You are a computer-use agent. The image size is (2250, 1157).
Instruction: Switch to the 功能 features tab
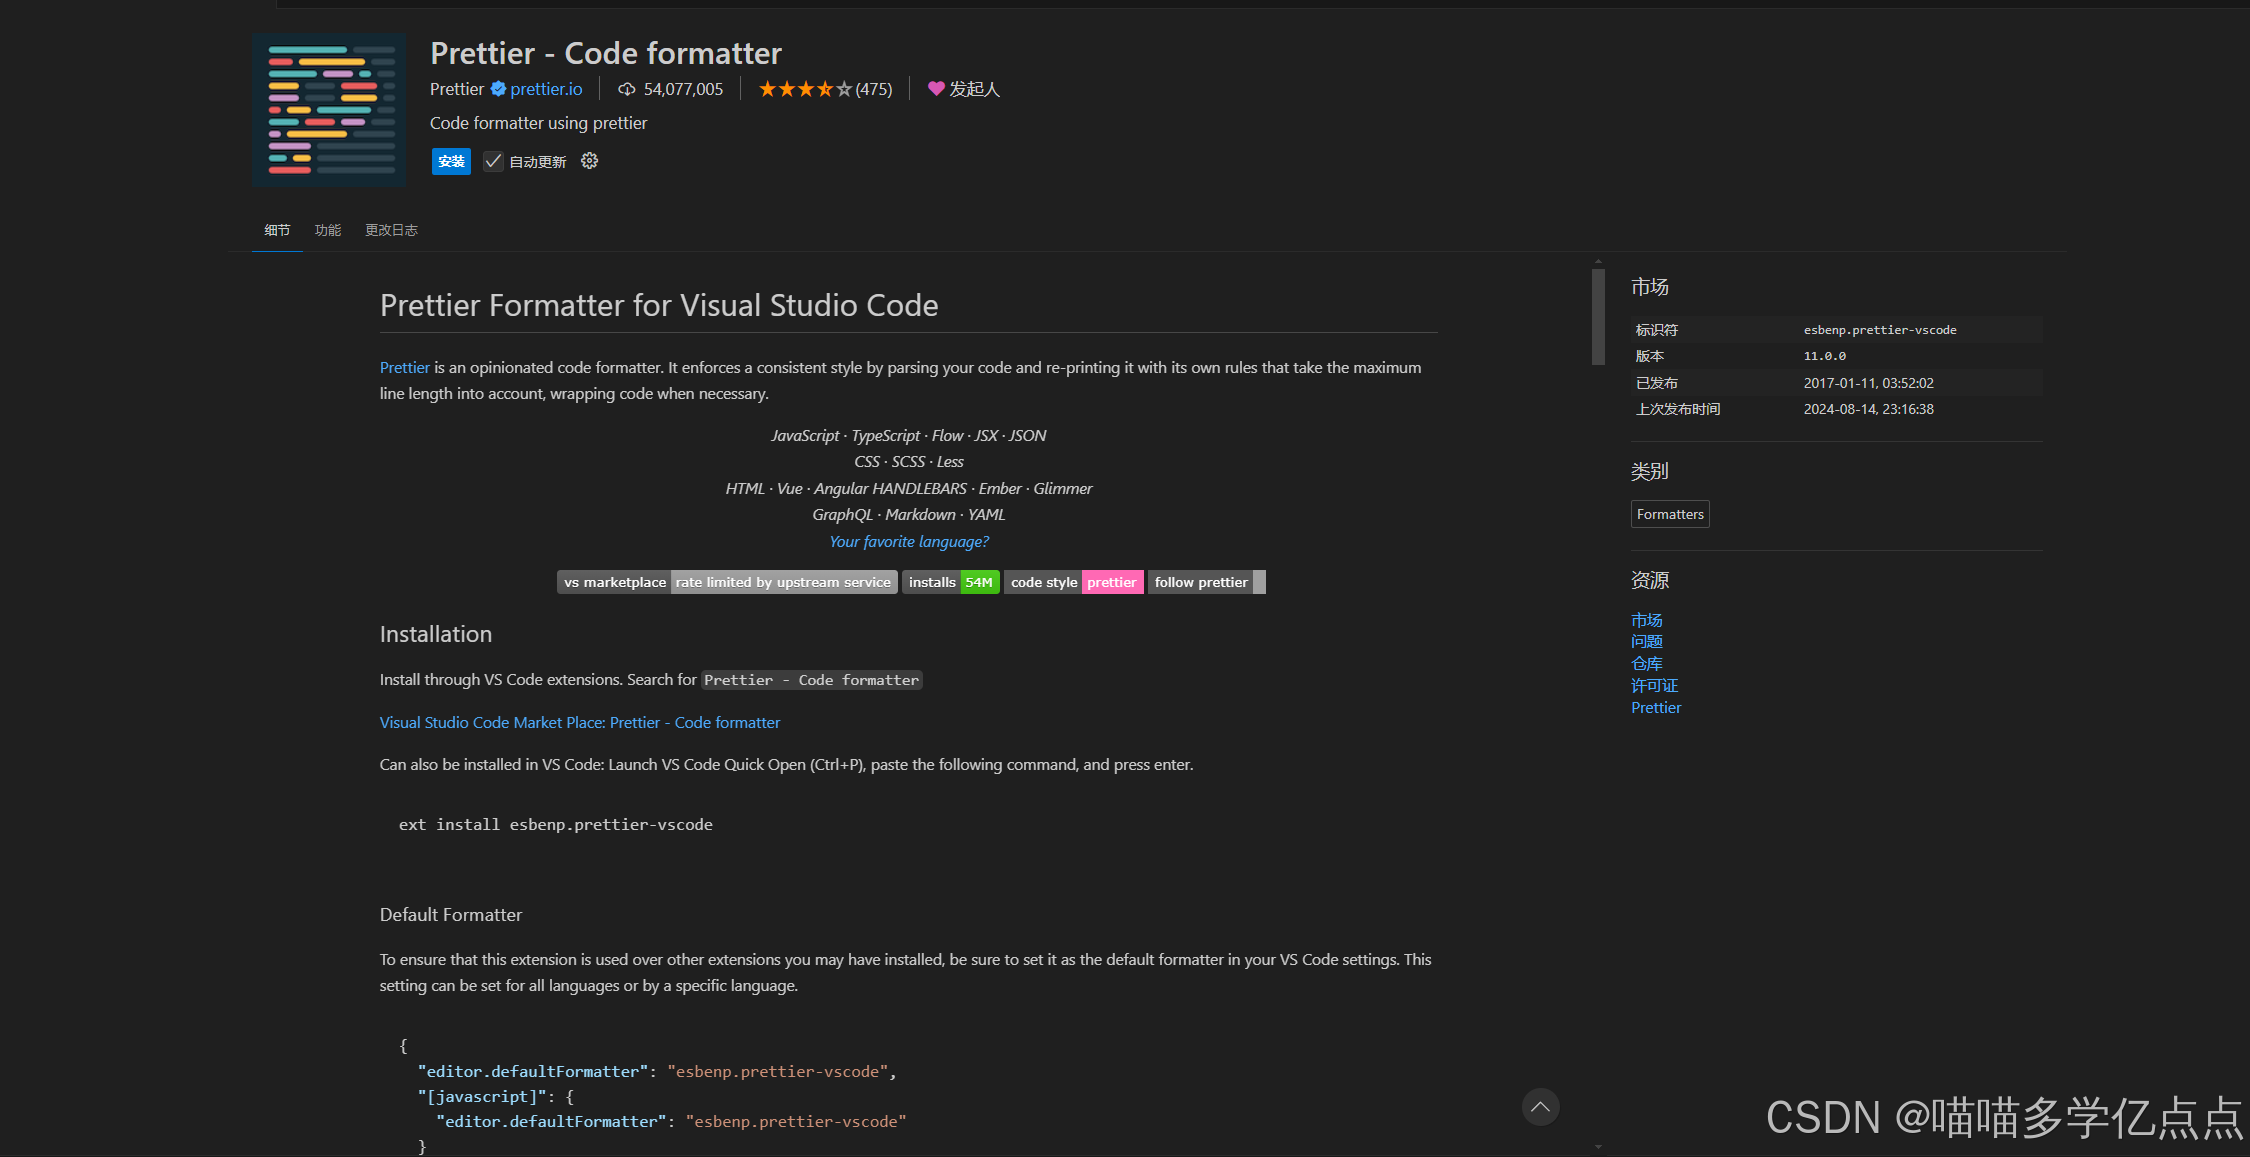pos(328,230)
